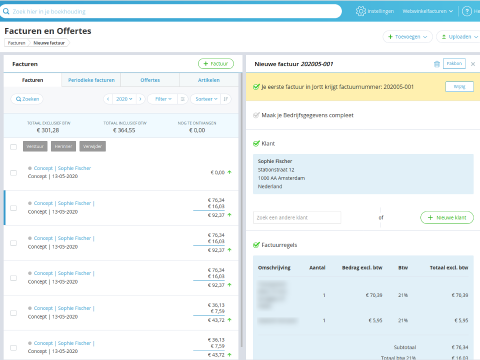Click the green check icon next to Factuurregels
Image resolution: width=480 pixels, height=360 pixels.
point(256,245)
